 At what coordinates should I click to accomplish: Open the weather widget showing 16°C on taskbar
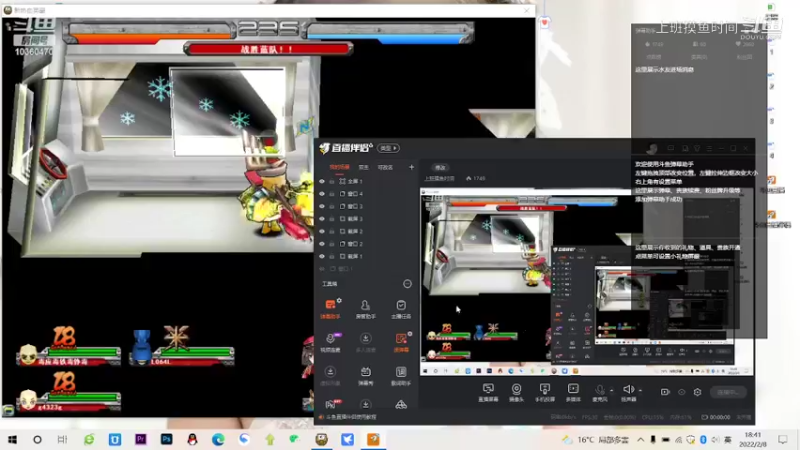click(x=594, y=439)
